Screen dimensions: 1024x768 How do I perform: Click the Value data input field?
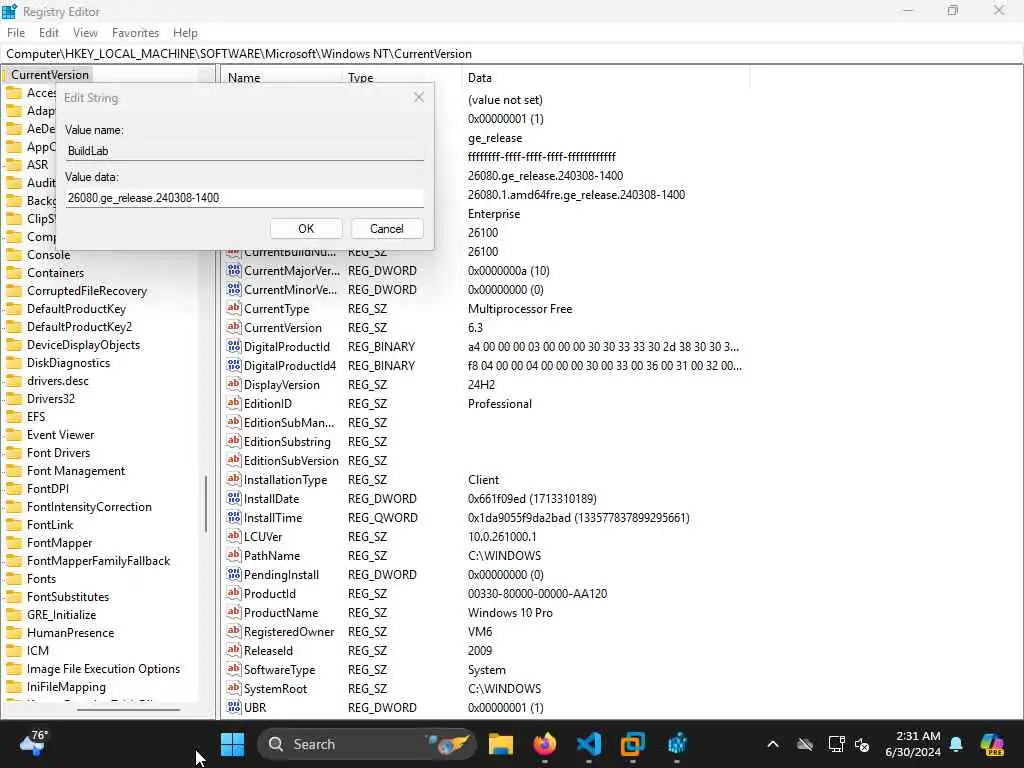point(244,197)
